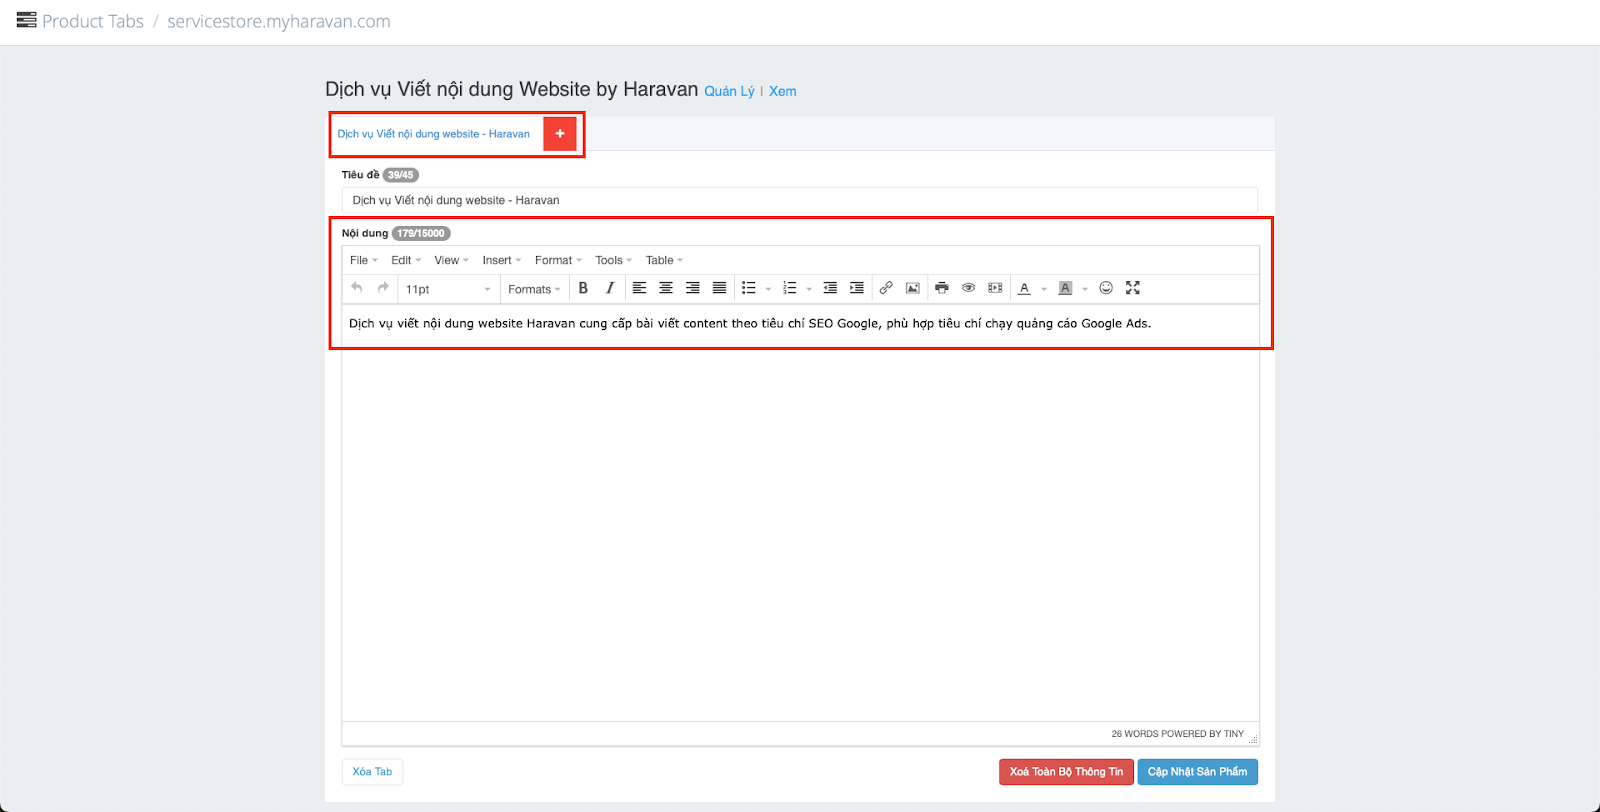Open the Insert menu in the editor

coord(502,260)
